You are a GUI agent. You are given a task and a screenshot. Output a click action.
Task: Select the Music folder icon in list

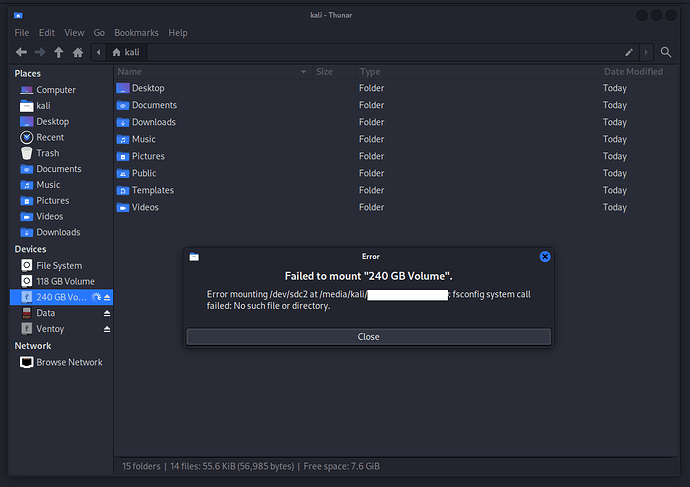point(123,139)
